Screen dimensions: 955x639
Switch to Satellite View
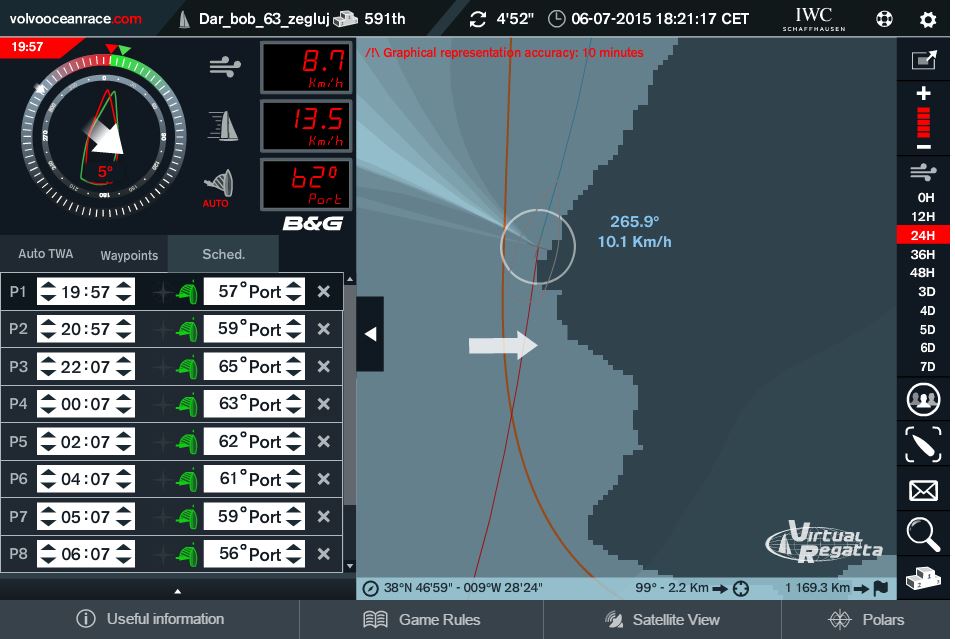(662, 619)
